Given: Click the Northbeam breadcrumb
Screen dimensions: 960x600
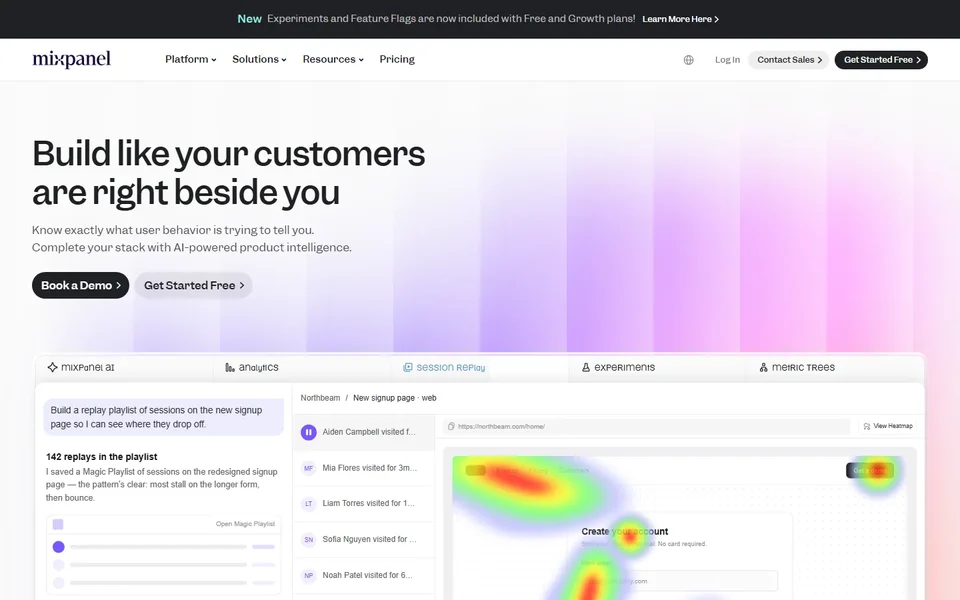Looking at the screenshot, I should tap(320, 398).
